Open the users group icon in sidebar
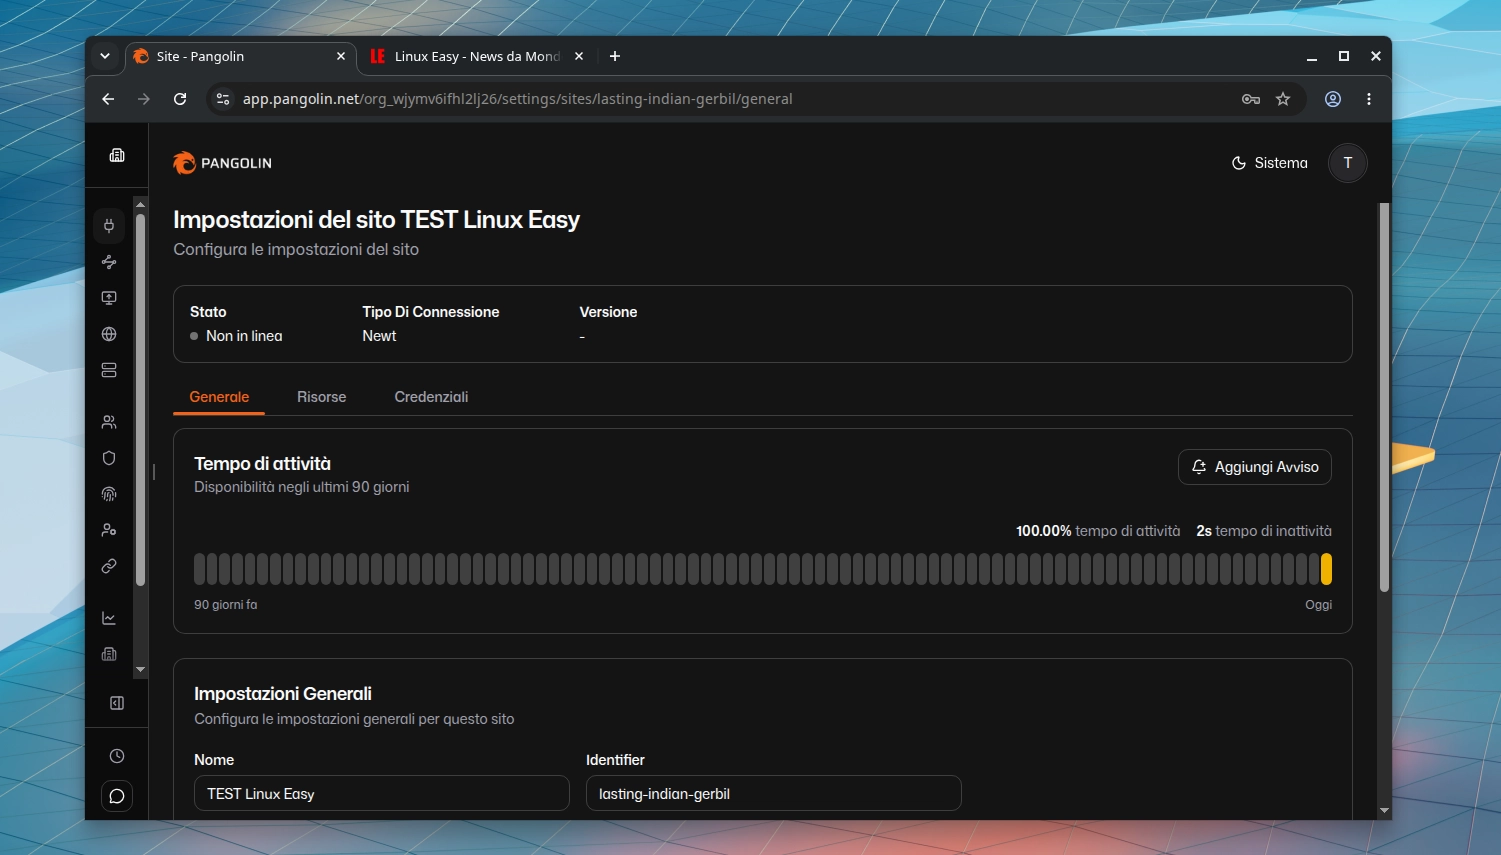This screenshot has height=855, width=1501. click(109, 422)
